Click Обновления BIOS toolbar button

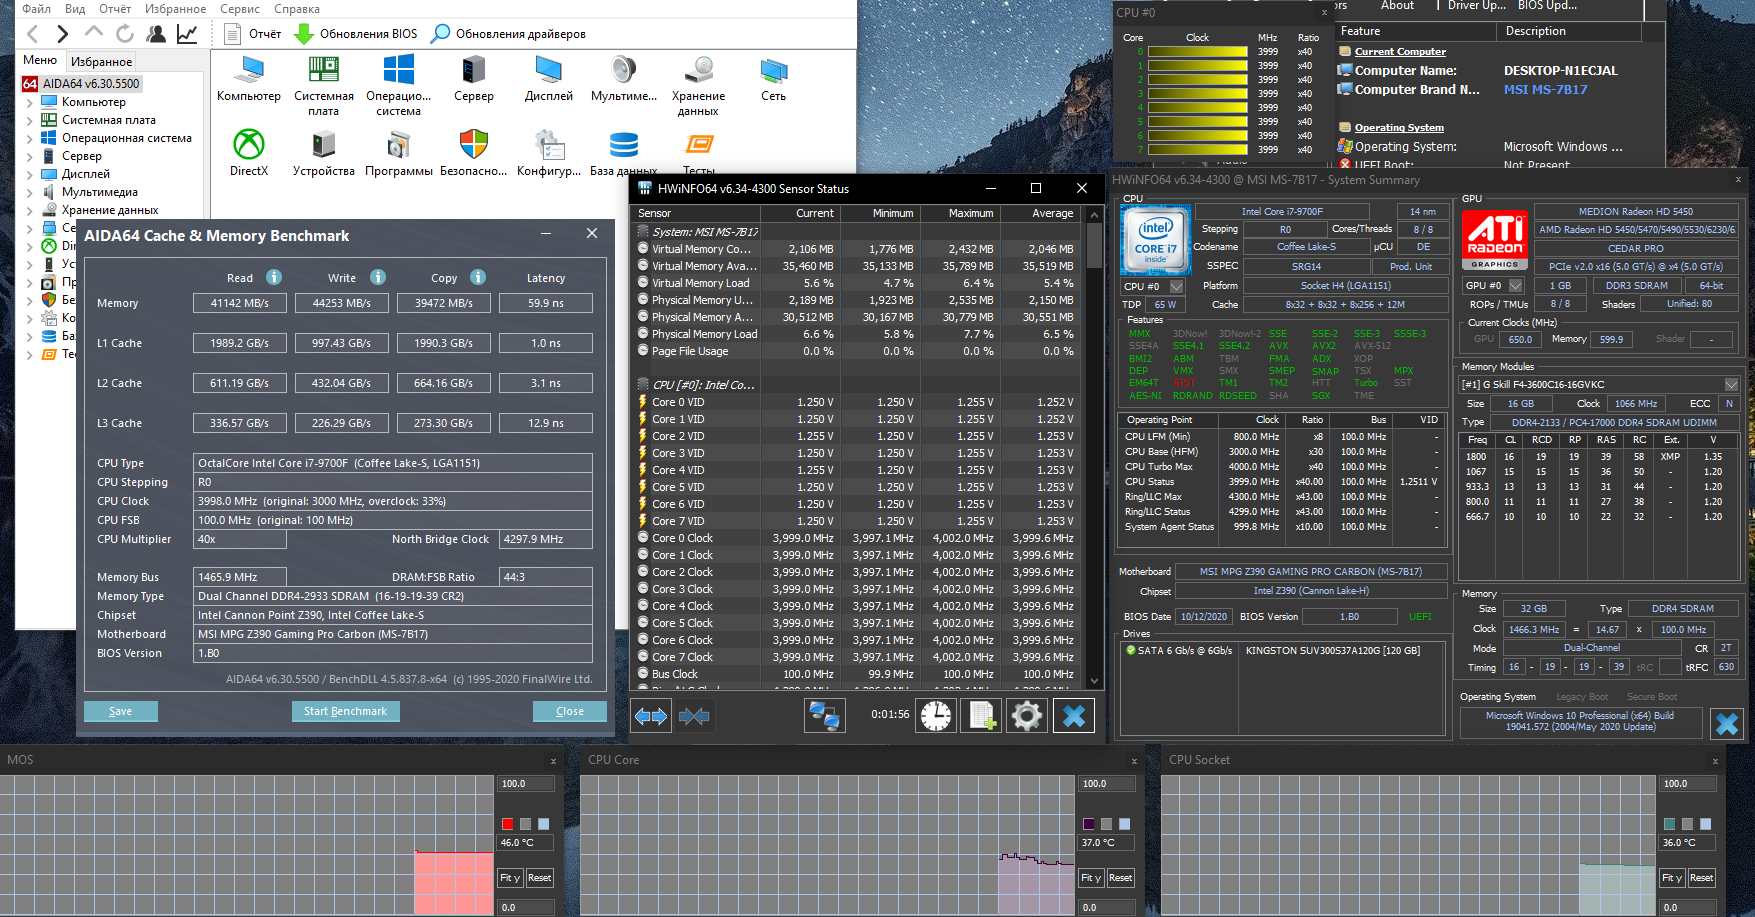pos(356,34)
